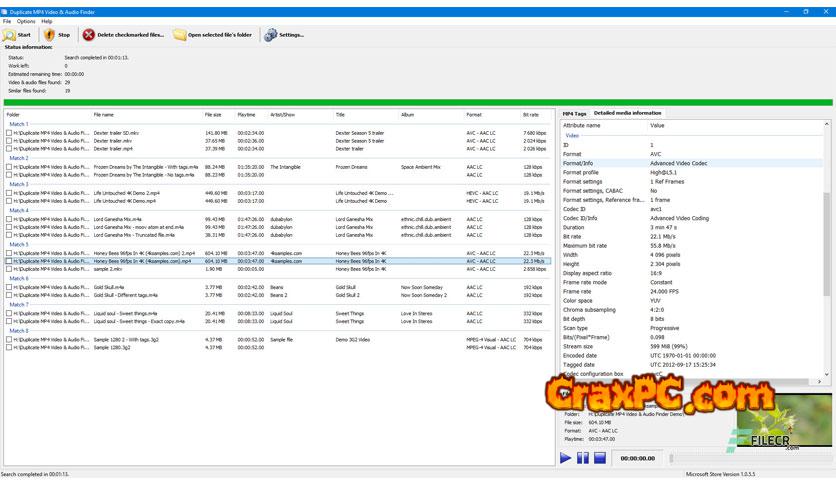The height and width of the screenshot is (484, 836).
Task: Click the media info scrollbar's down arrow
Action: 826,374
